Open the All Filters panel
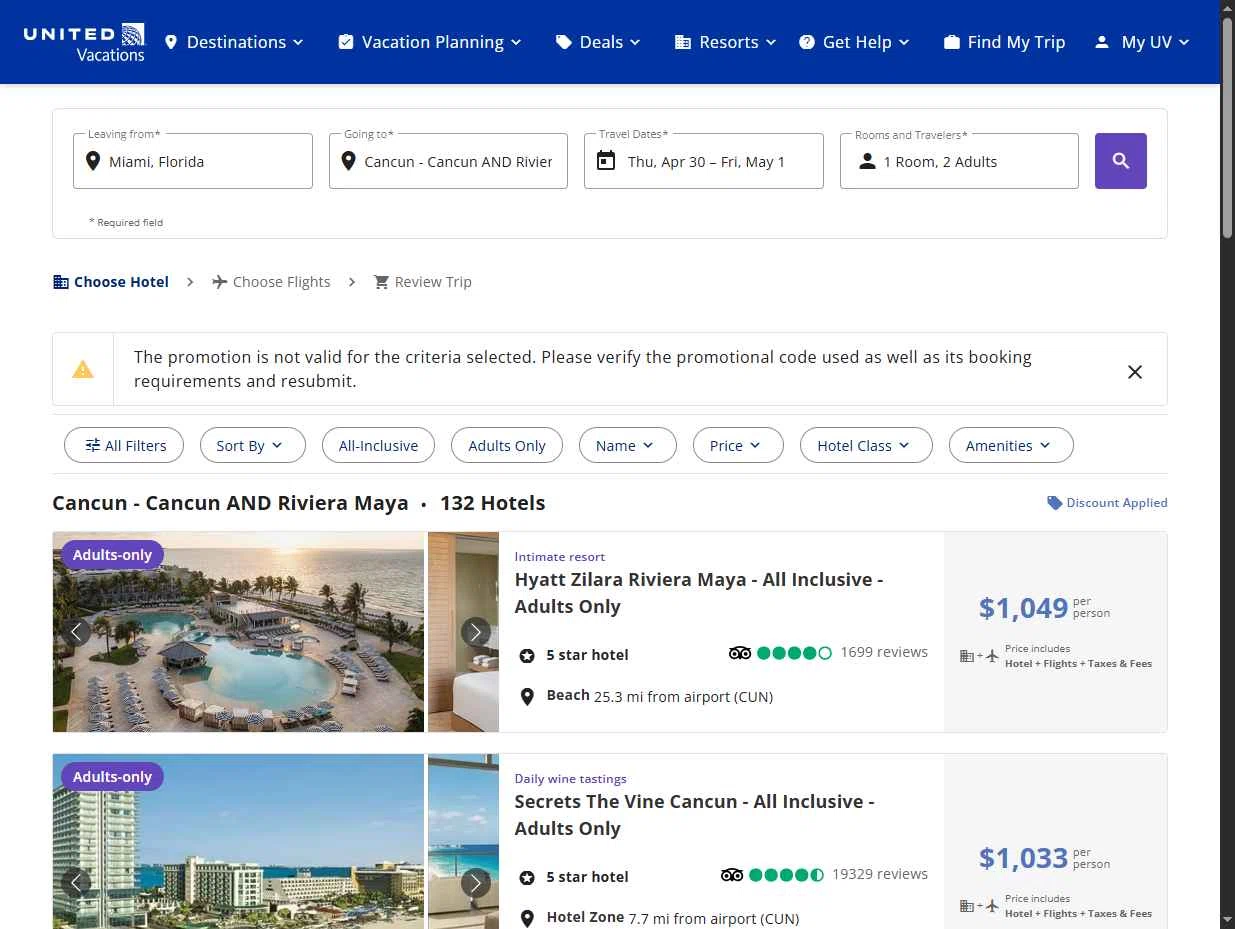The image size is (1235, 929). [x=124, y=446]
